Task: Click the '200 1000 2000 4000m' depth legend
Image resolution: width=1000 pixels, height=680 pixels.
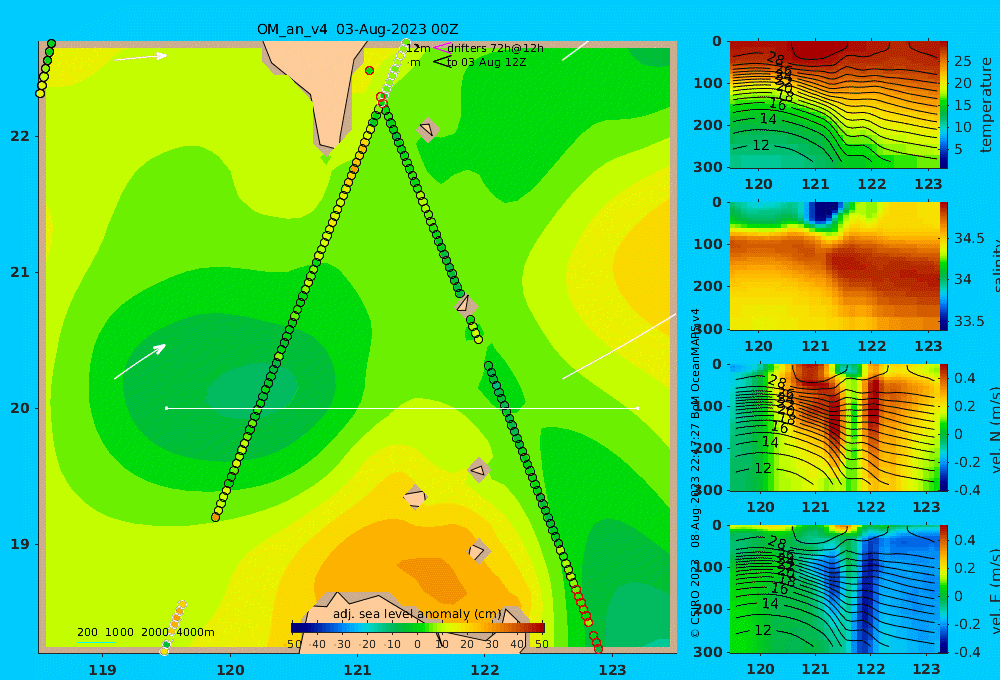Action: pyautogui.click(x=145, y=632)
